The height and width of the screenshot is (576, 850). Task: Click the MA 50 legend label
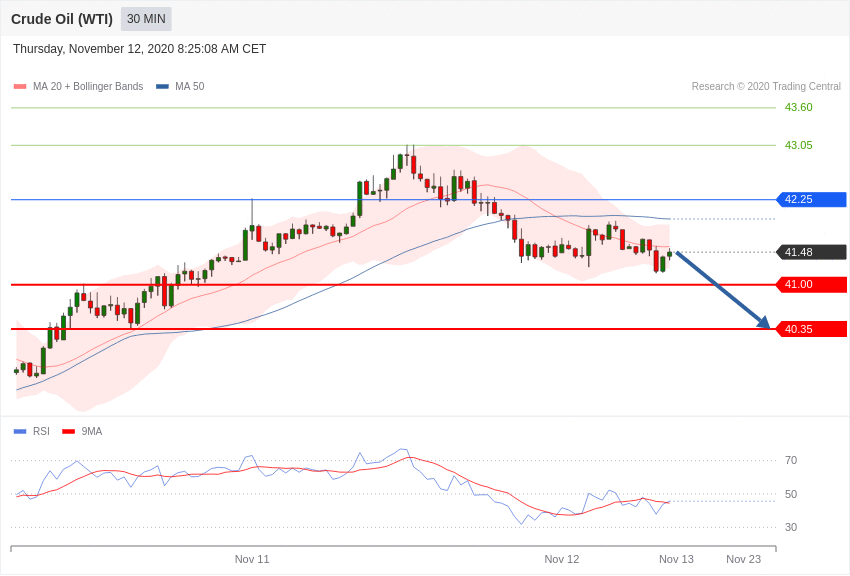pyautogui.click(x=190, y=87)
